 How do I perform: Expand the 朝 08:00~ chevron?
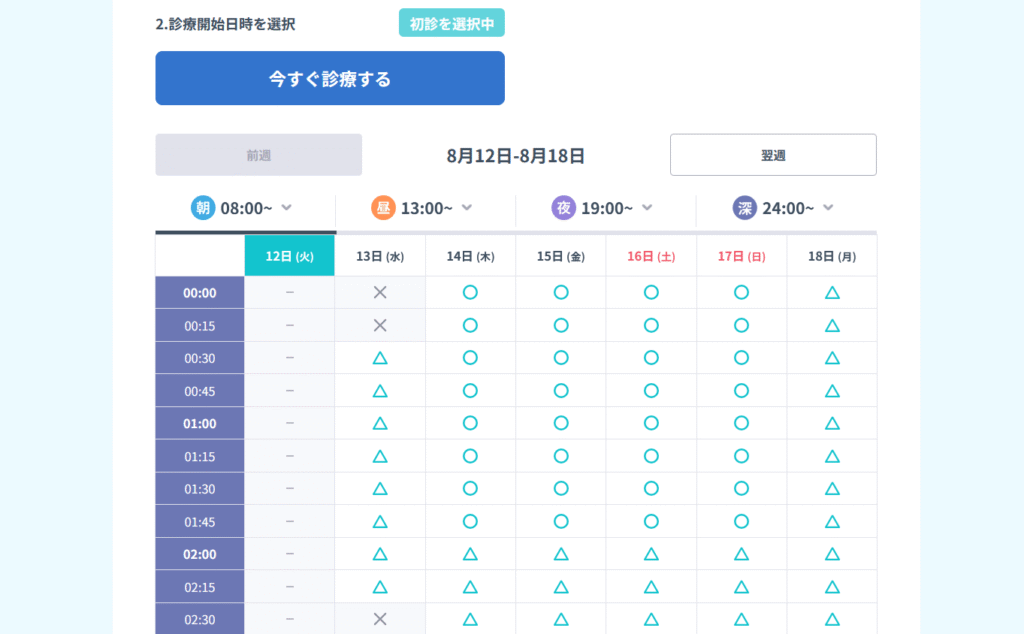287,208
